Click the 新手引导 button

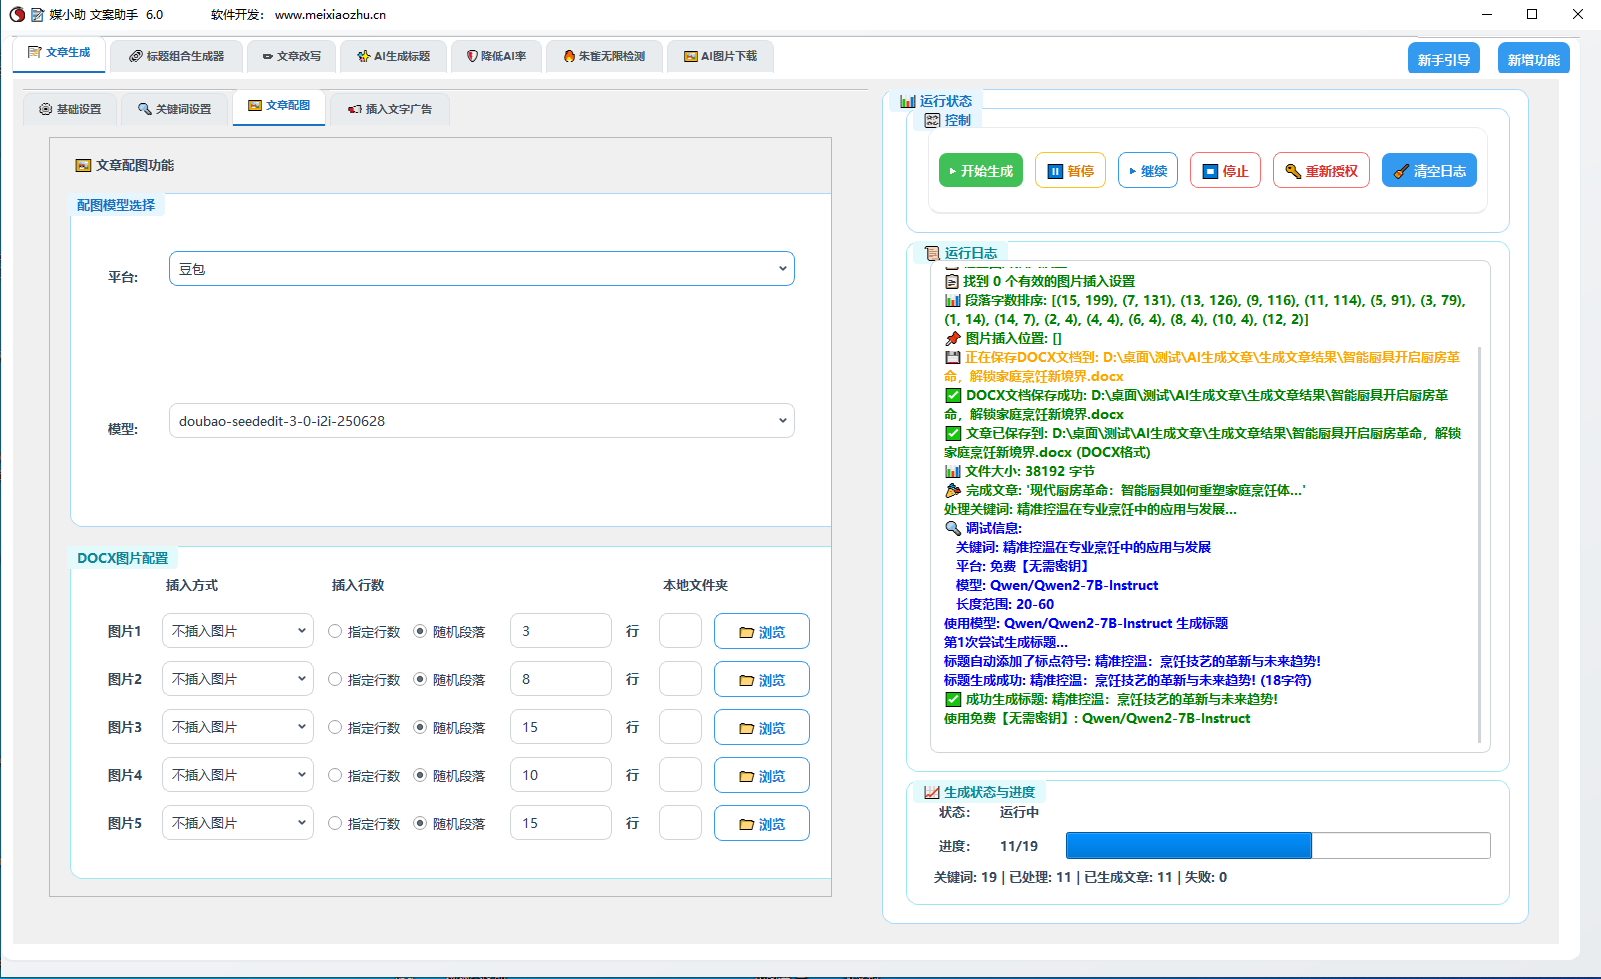1443,60
